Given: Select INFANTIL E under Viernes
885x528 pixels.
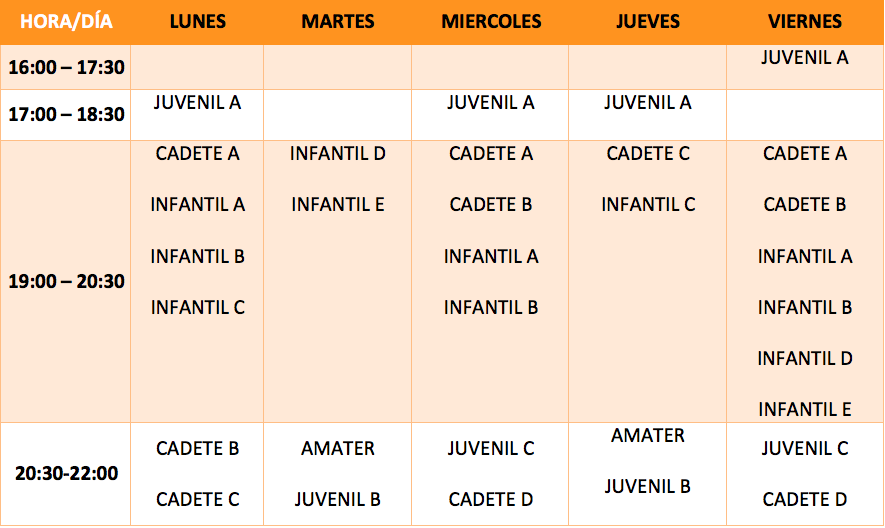Looking at the screenshot, I should tap(805, 409).
